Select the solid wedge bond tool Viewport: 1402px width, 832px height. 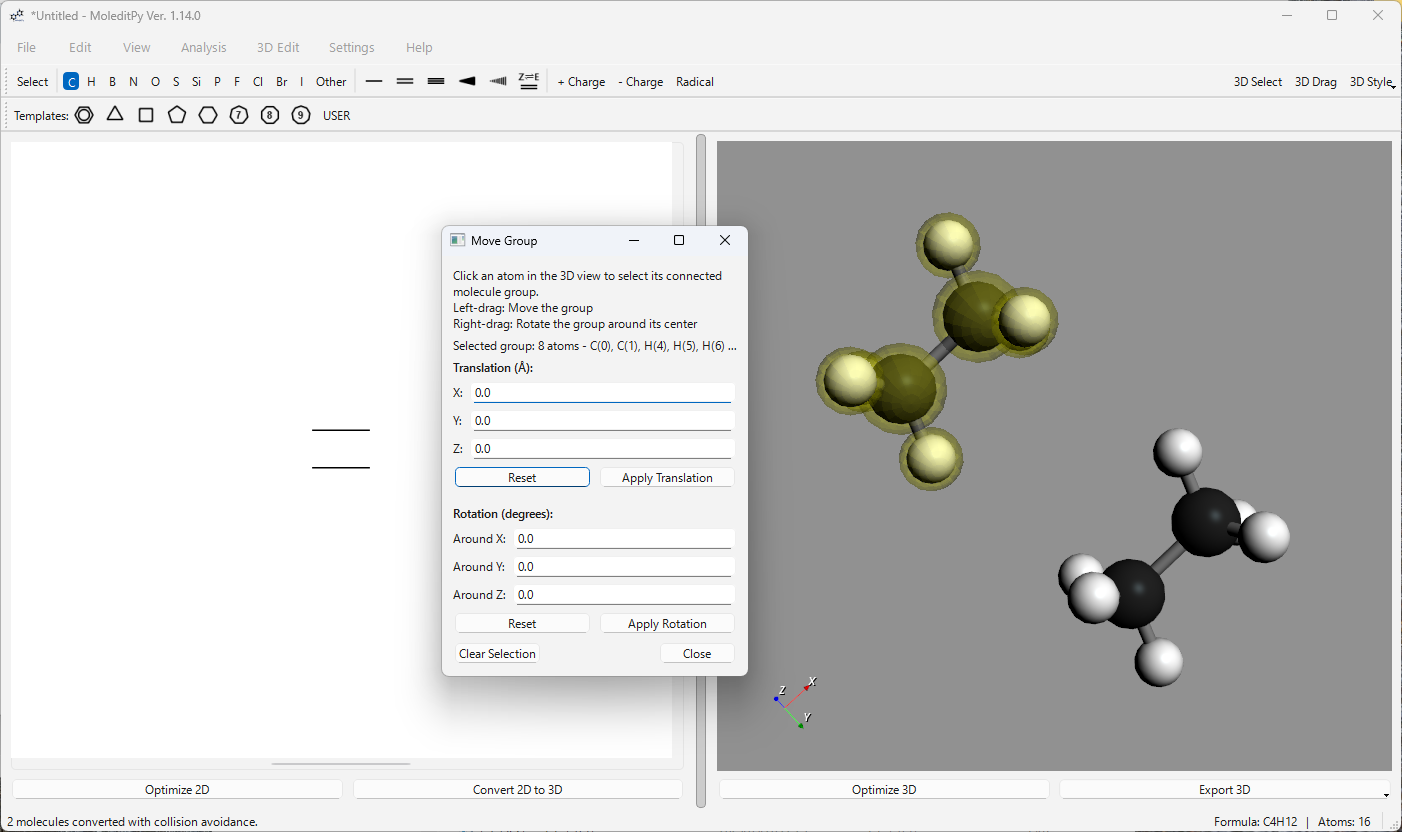467,82
